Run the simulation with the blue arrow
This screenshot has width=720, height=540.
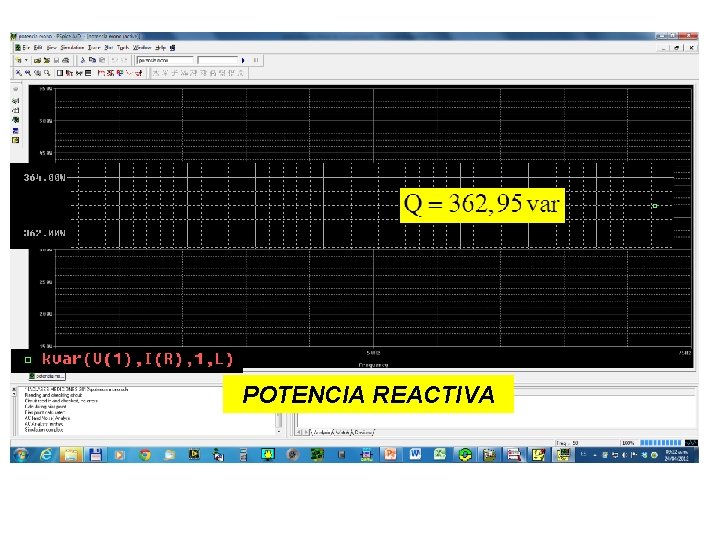click(x=242, y=60)
